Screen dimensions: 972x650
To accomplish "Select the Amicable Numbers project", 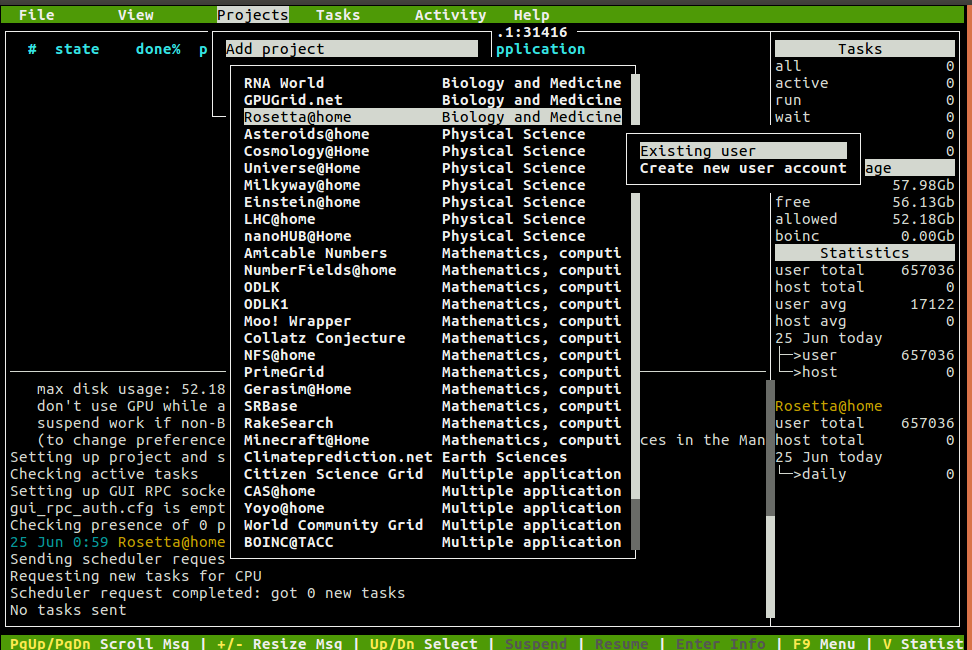I will click(x=433, y=253).
